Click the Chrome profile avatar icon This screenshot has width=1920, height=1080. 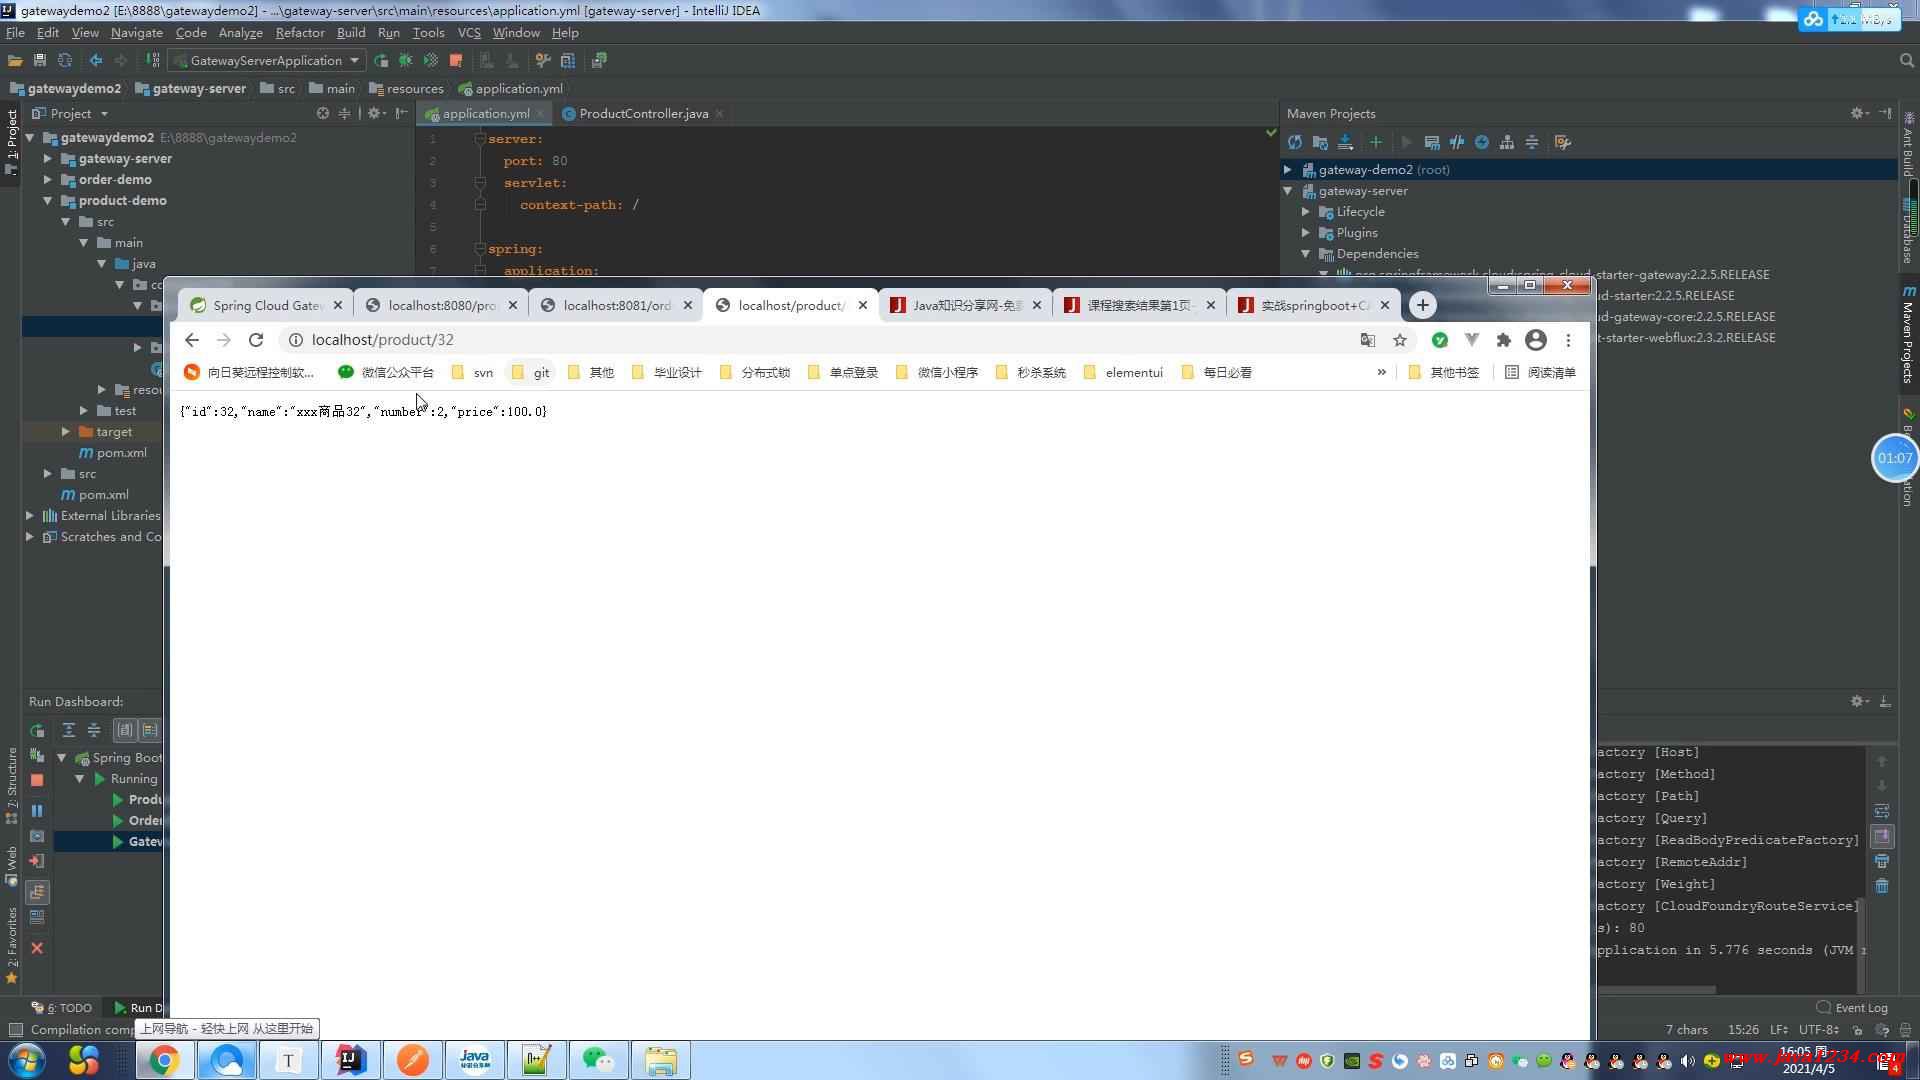point(1536,340)
